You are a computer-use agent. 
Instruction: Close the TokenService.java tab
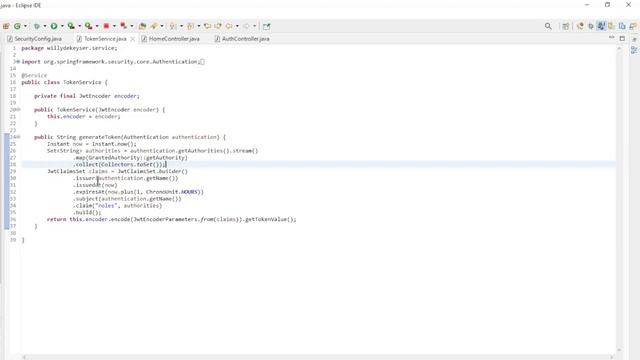133,39
